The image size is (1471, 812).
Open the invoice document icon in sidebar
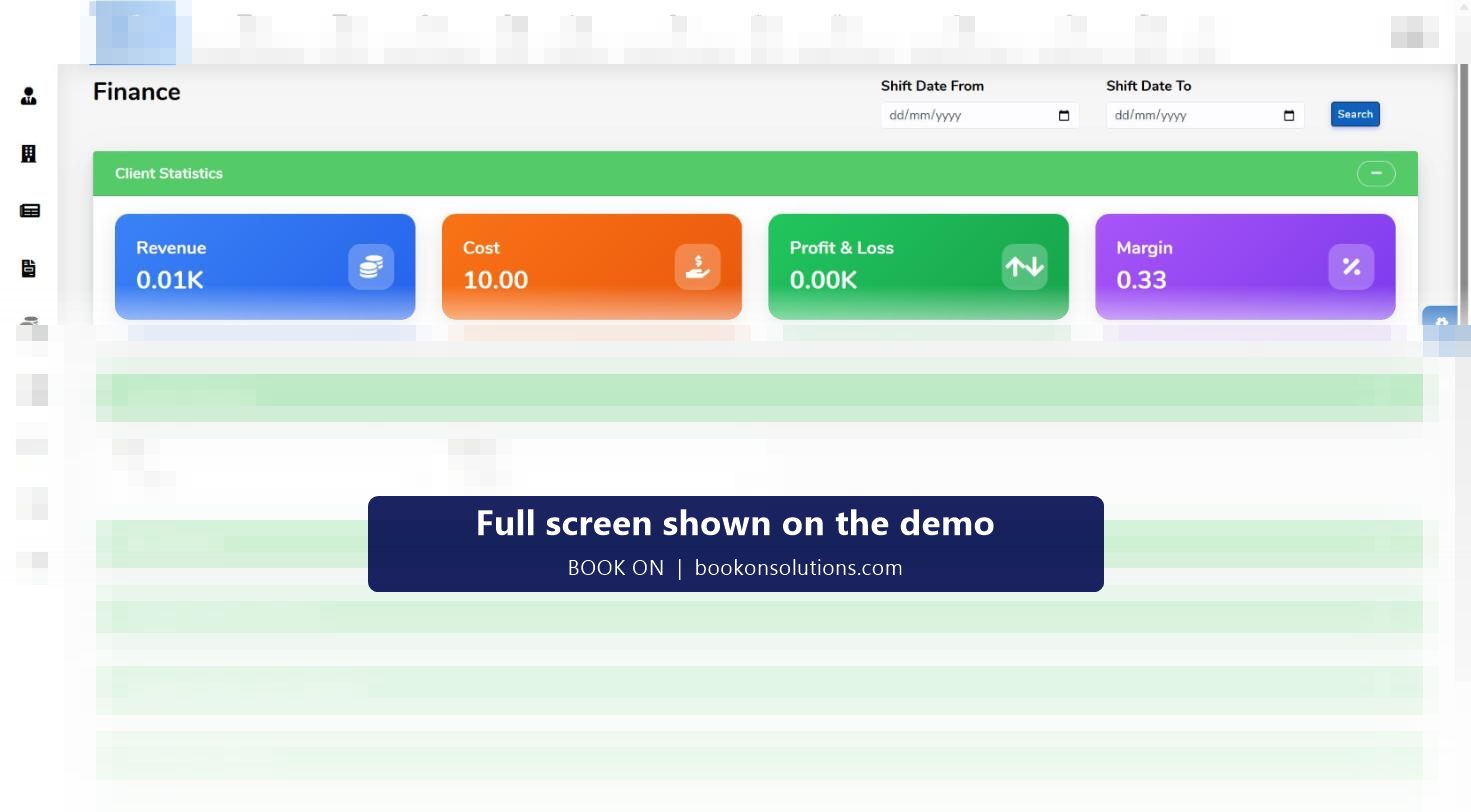pos(28,268)
